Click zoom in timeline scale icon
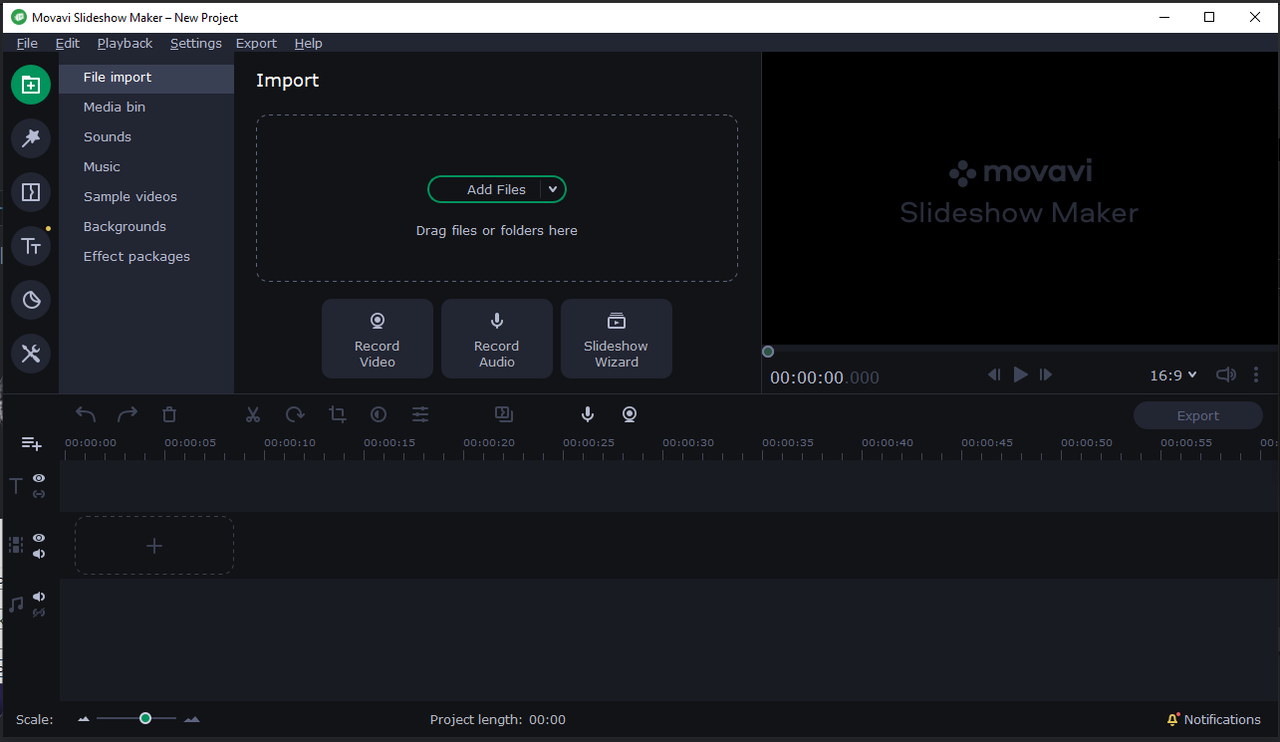1280x742 pixels. [192, 719]
